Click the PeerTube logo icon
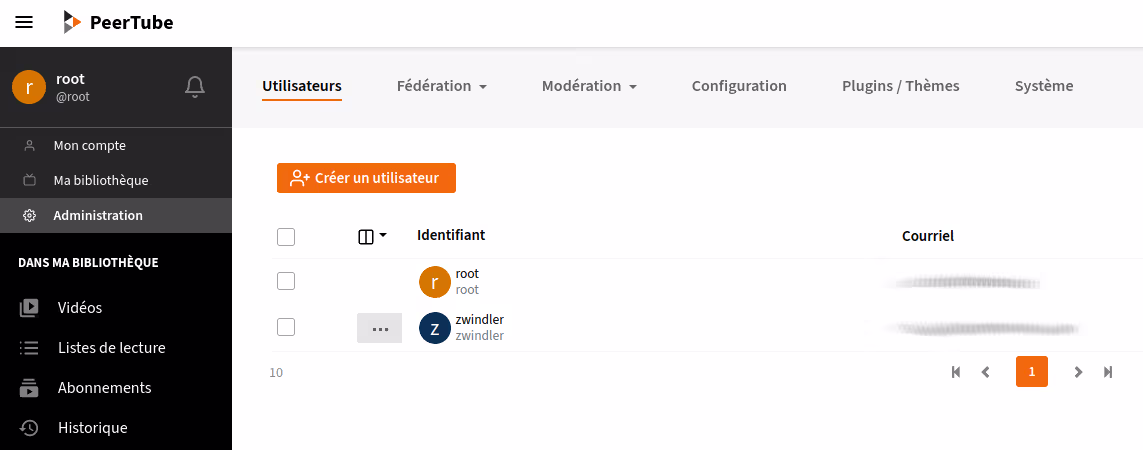This screenshot has width=1143, height=450. coord(72,22)
